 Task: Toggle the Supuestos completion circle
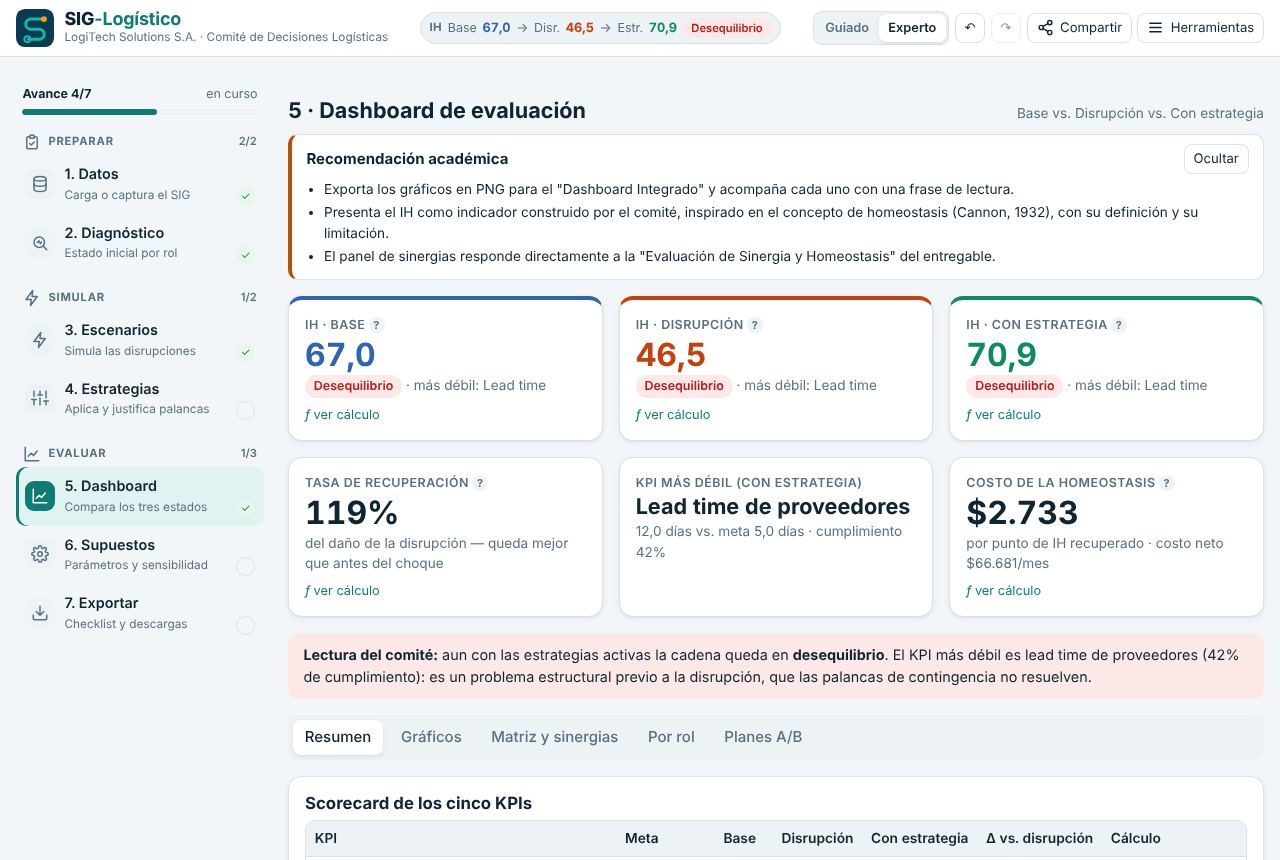tap(245, 567)
